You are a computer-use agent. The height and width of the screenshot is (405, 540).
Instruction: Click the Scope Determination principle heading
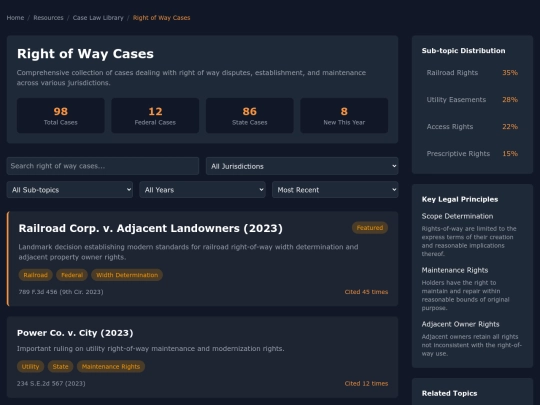457,216
